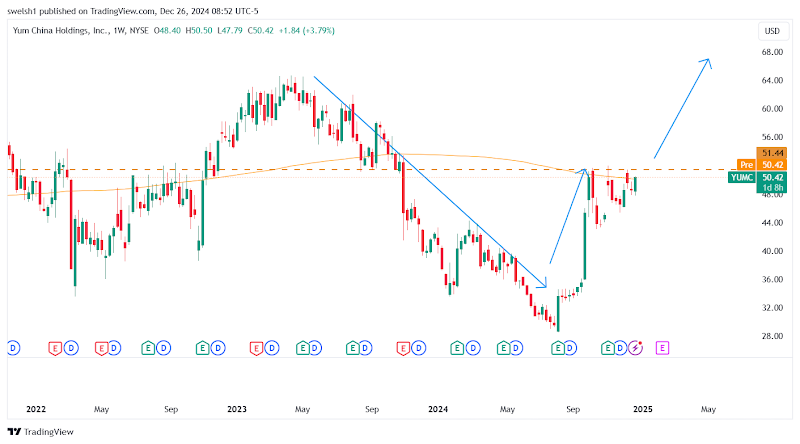Viewport: 800px width, 444px height.
Task: Click the 68.00 price axis label
Action: [x=772, y=52]
